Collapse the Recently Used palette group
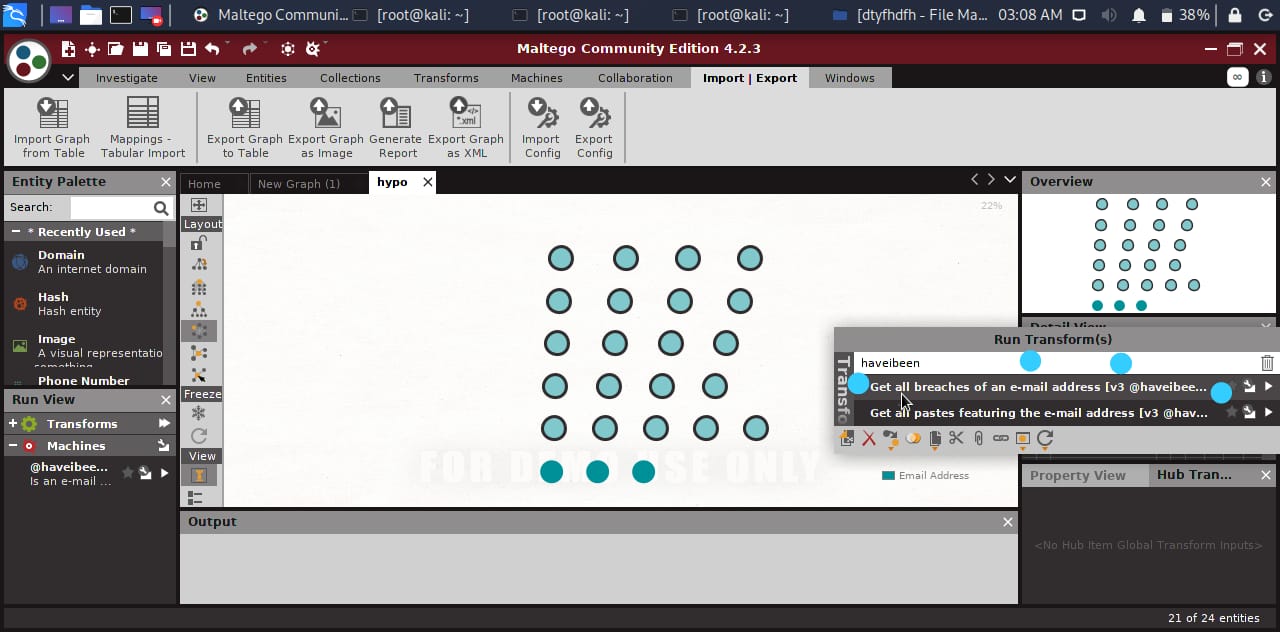This screenshot has height=632, width=1280. (17, 231)
